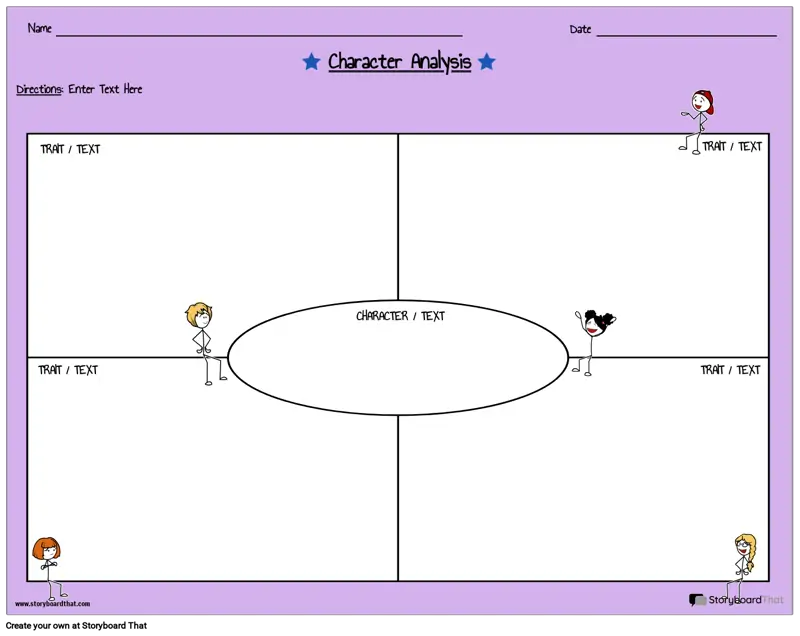Click the CHARACTER / TEXT label in the oval
The image size is (800, 636).
(x=400, y=316)
